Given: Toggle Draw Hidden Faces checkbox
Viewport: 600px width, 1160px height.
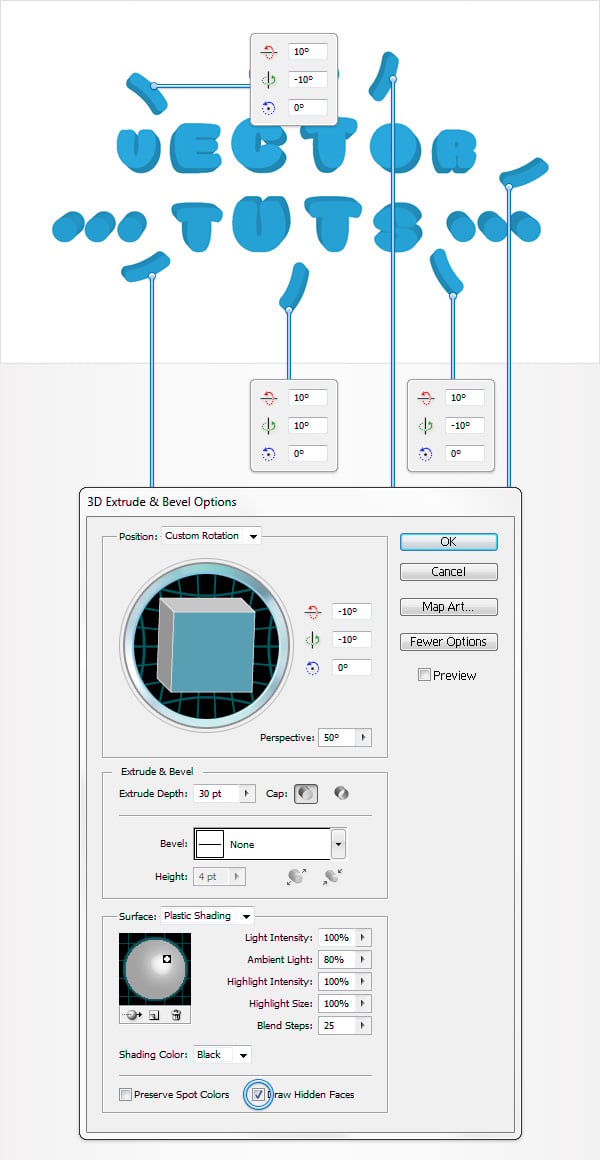Looking at the screenshot, I should point(258,1094).
